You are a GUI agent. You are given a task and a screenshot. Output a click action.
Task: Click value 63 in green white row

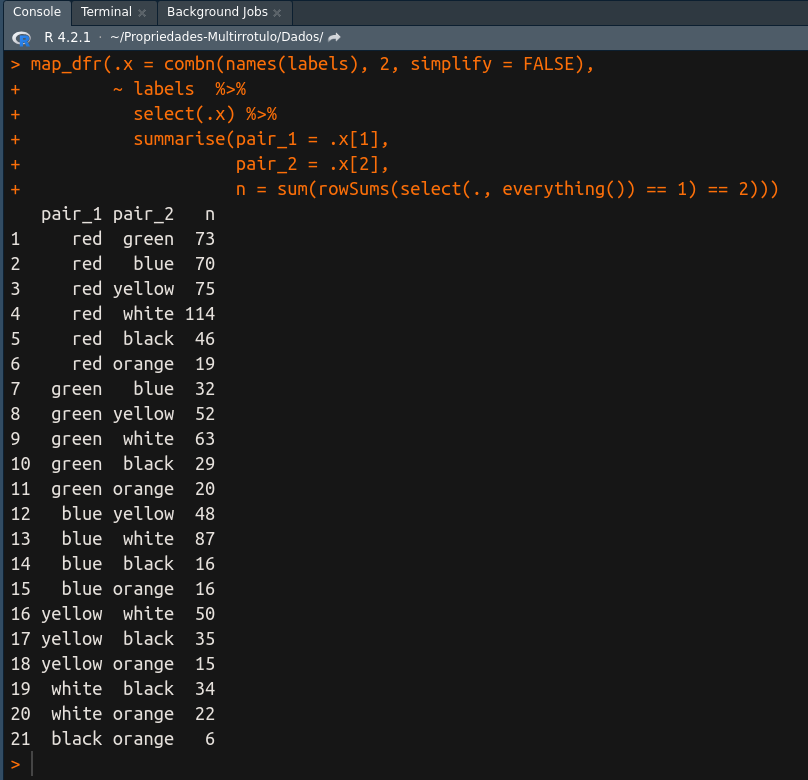205,439
